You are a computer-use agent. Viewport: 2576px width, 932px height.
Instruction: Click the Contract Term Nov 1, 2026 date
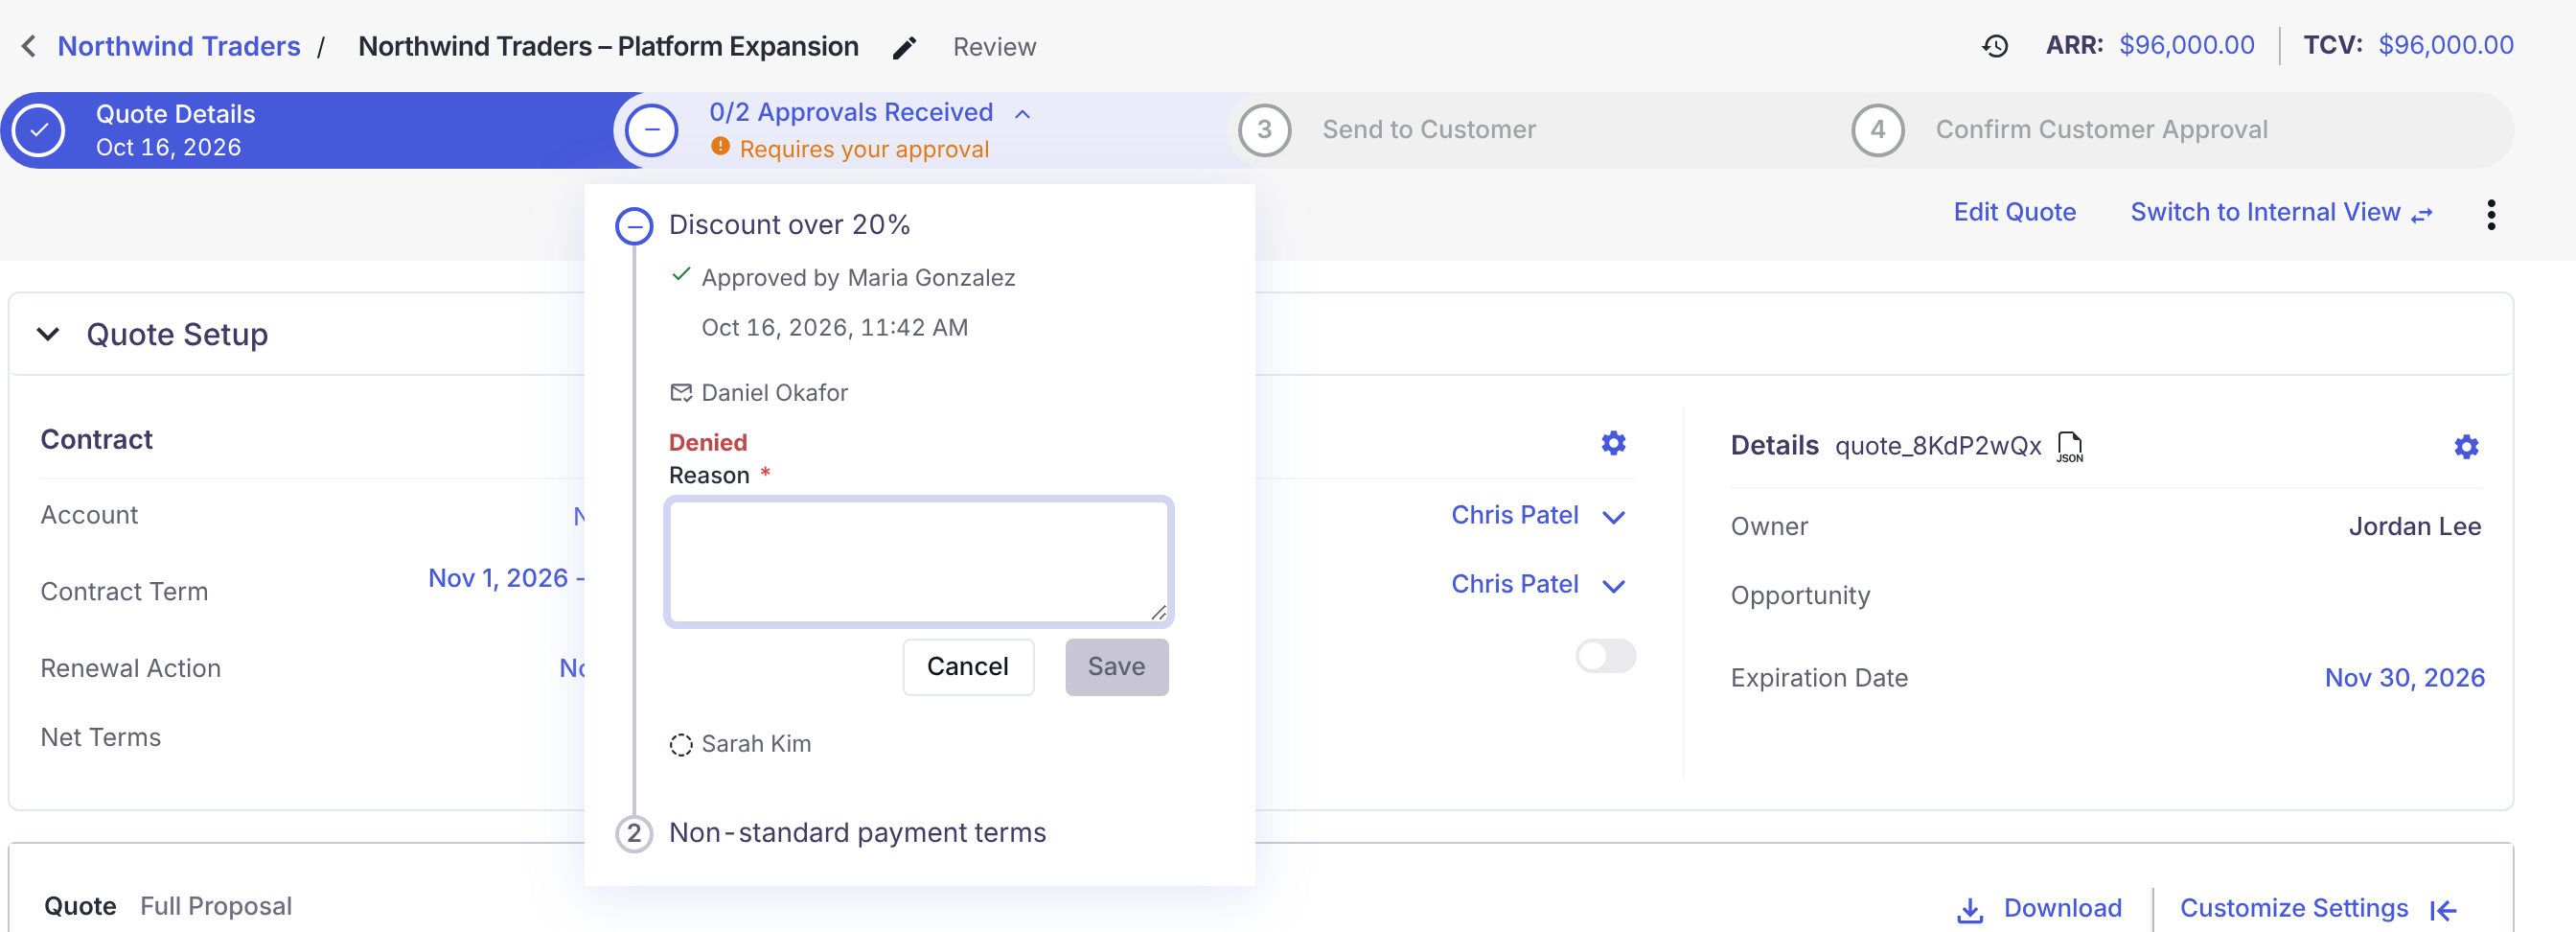[x=506, y=579]
